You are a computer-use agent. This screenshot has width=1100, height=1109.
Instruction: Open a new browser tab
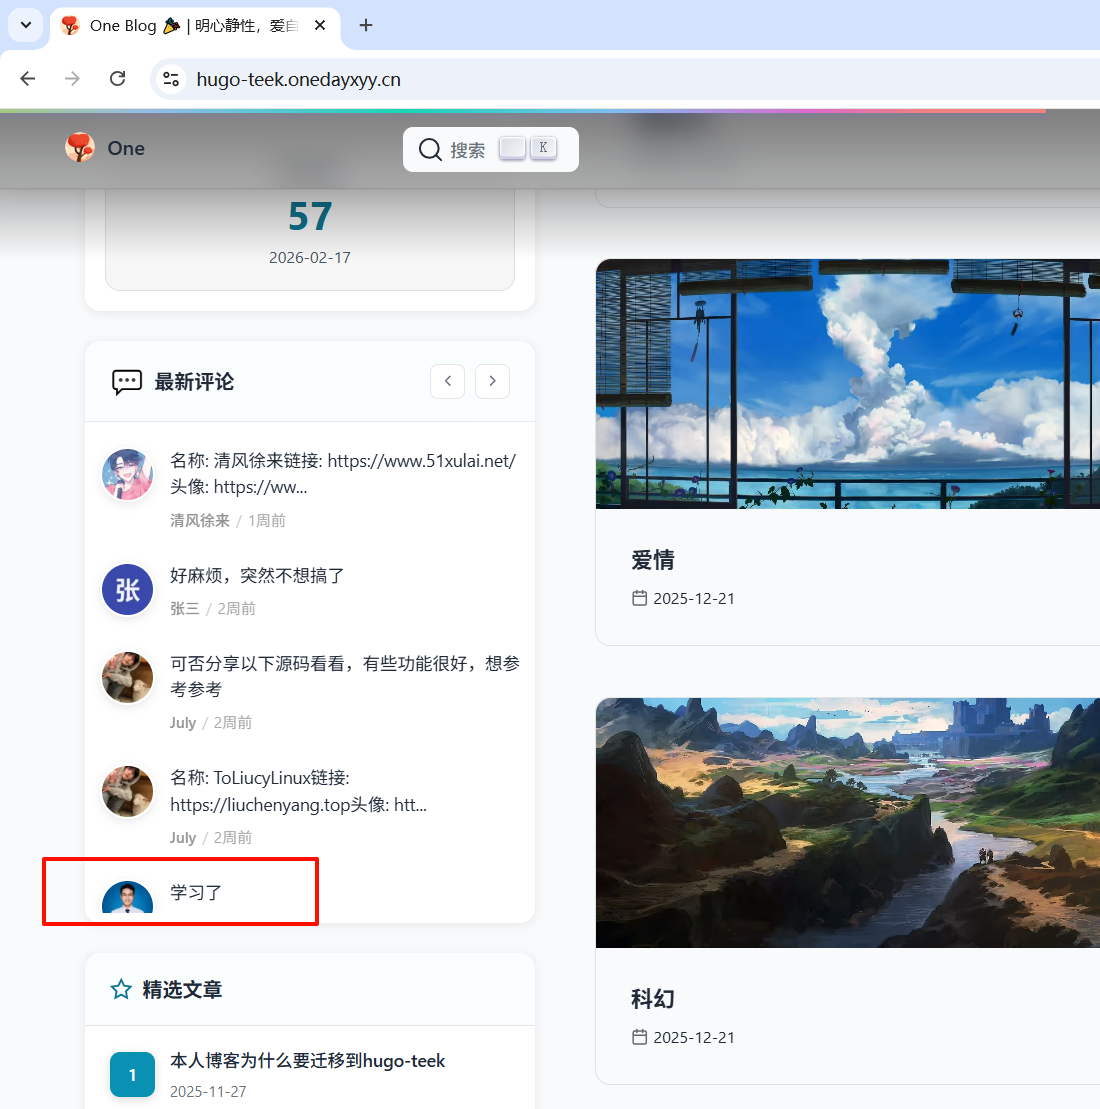point(366,25)
